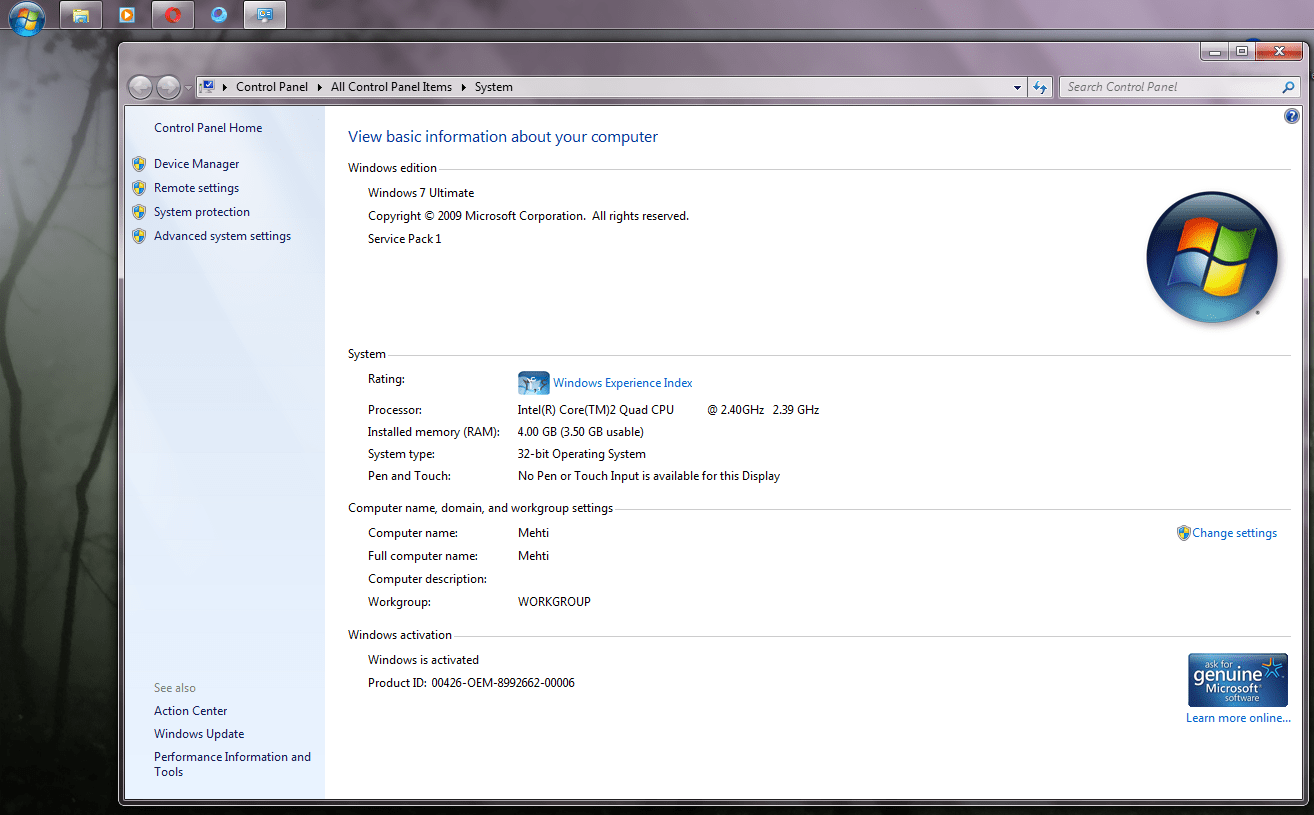Follow the Learn more online link
The image size is (1314, 815).
coord(1238,718)
